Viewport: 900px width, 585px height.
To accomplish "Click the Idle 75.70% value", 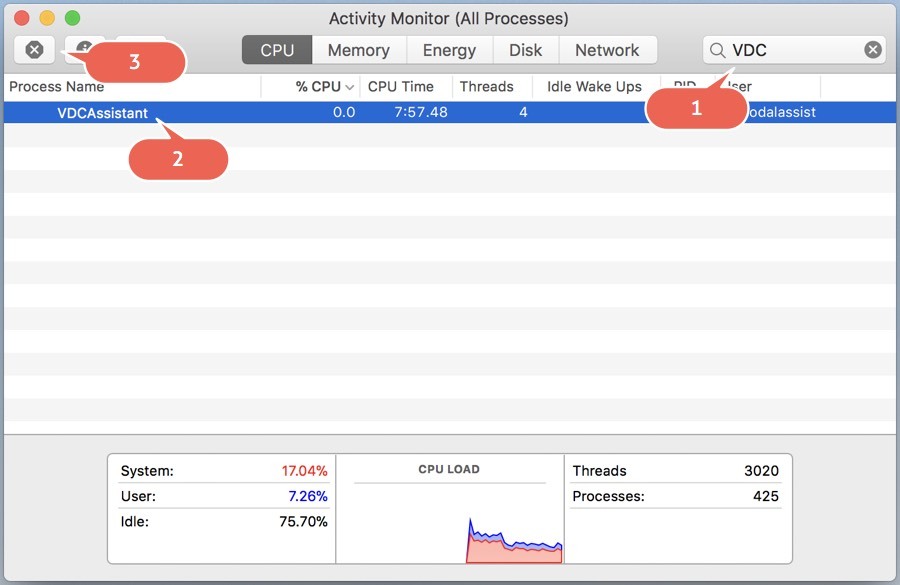I will click(303, 521).
